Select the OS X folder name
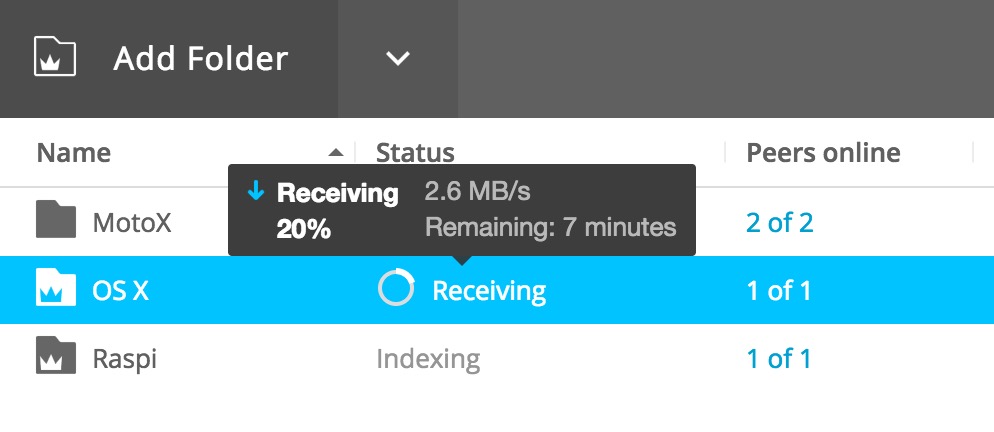 coord(120,291)
